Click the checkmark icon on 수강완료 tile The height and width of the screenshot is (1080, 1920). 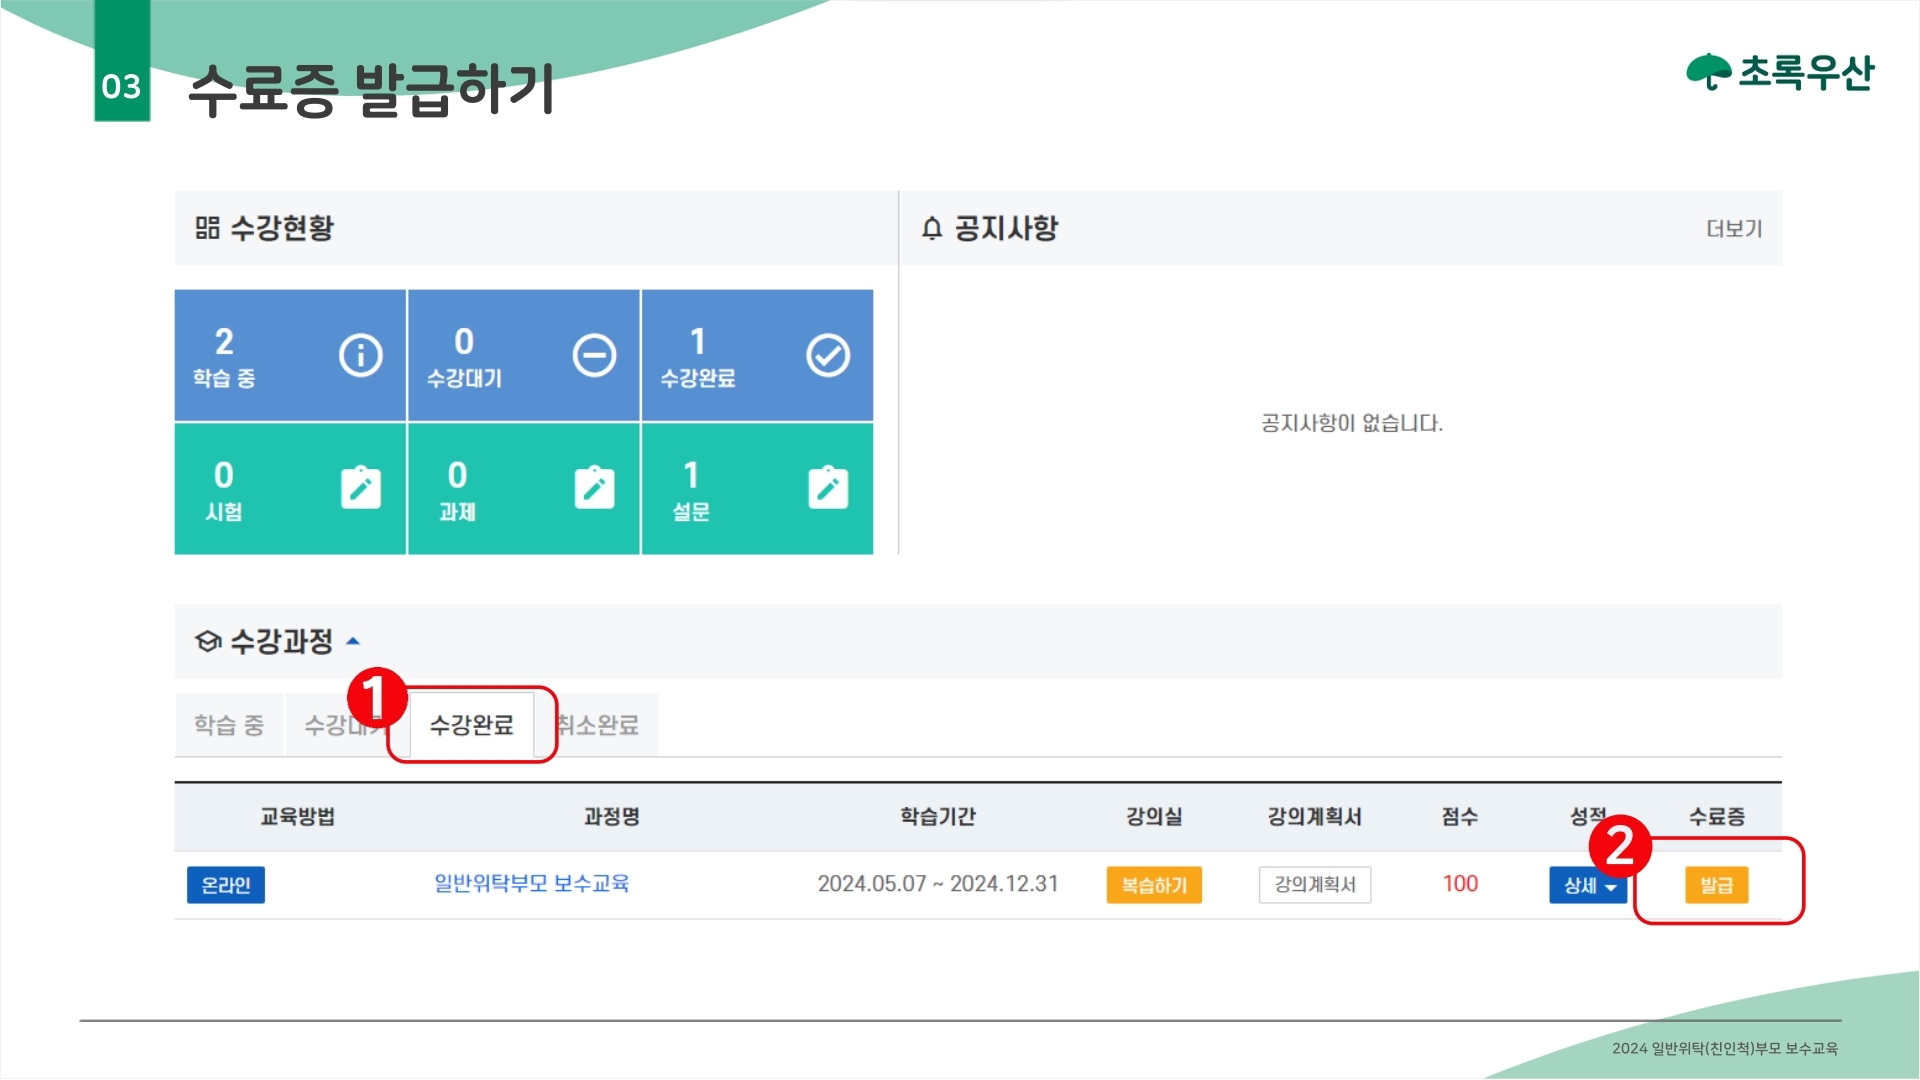point(828,355)
